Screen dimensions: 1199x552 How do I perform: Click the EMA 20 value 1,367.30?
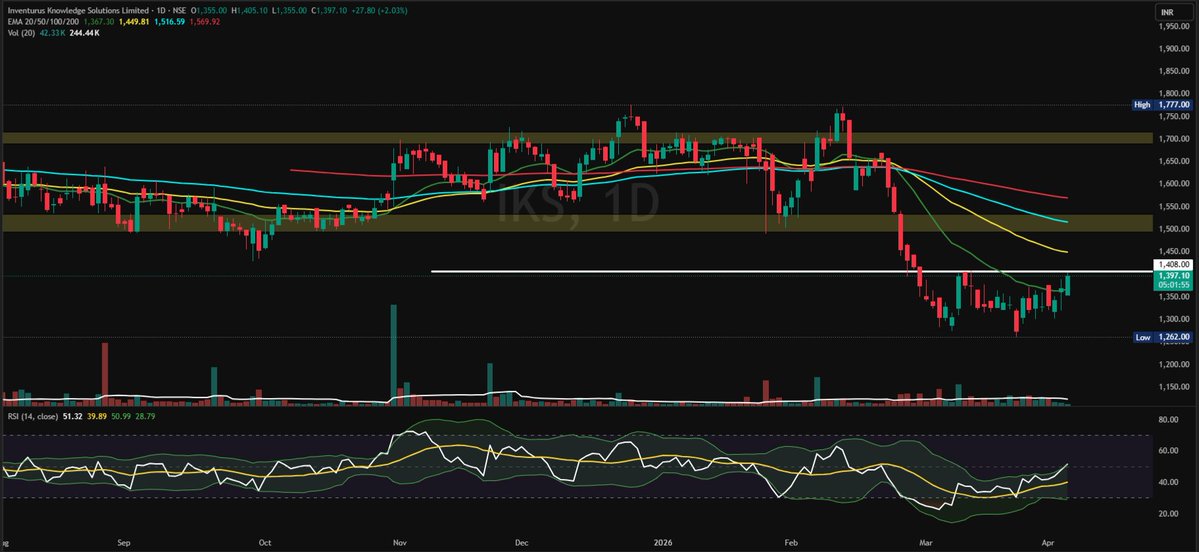coord(99,22)
